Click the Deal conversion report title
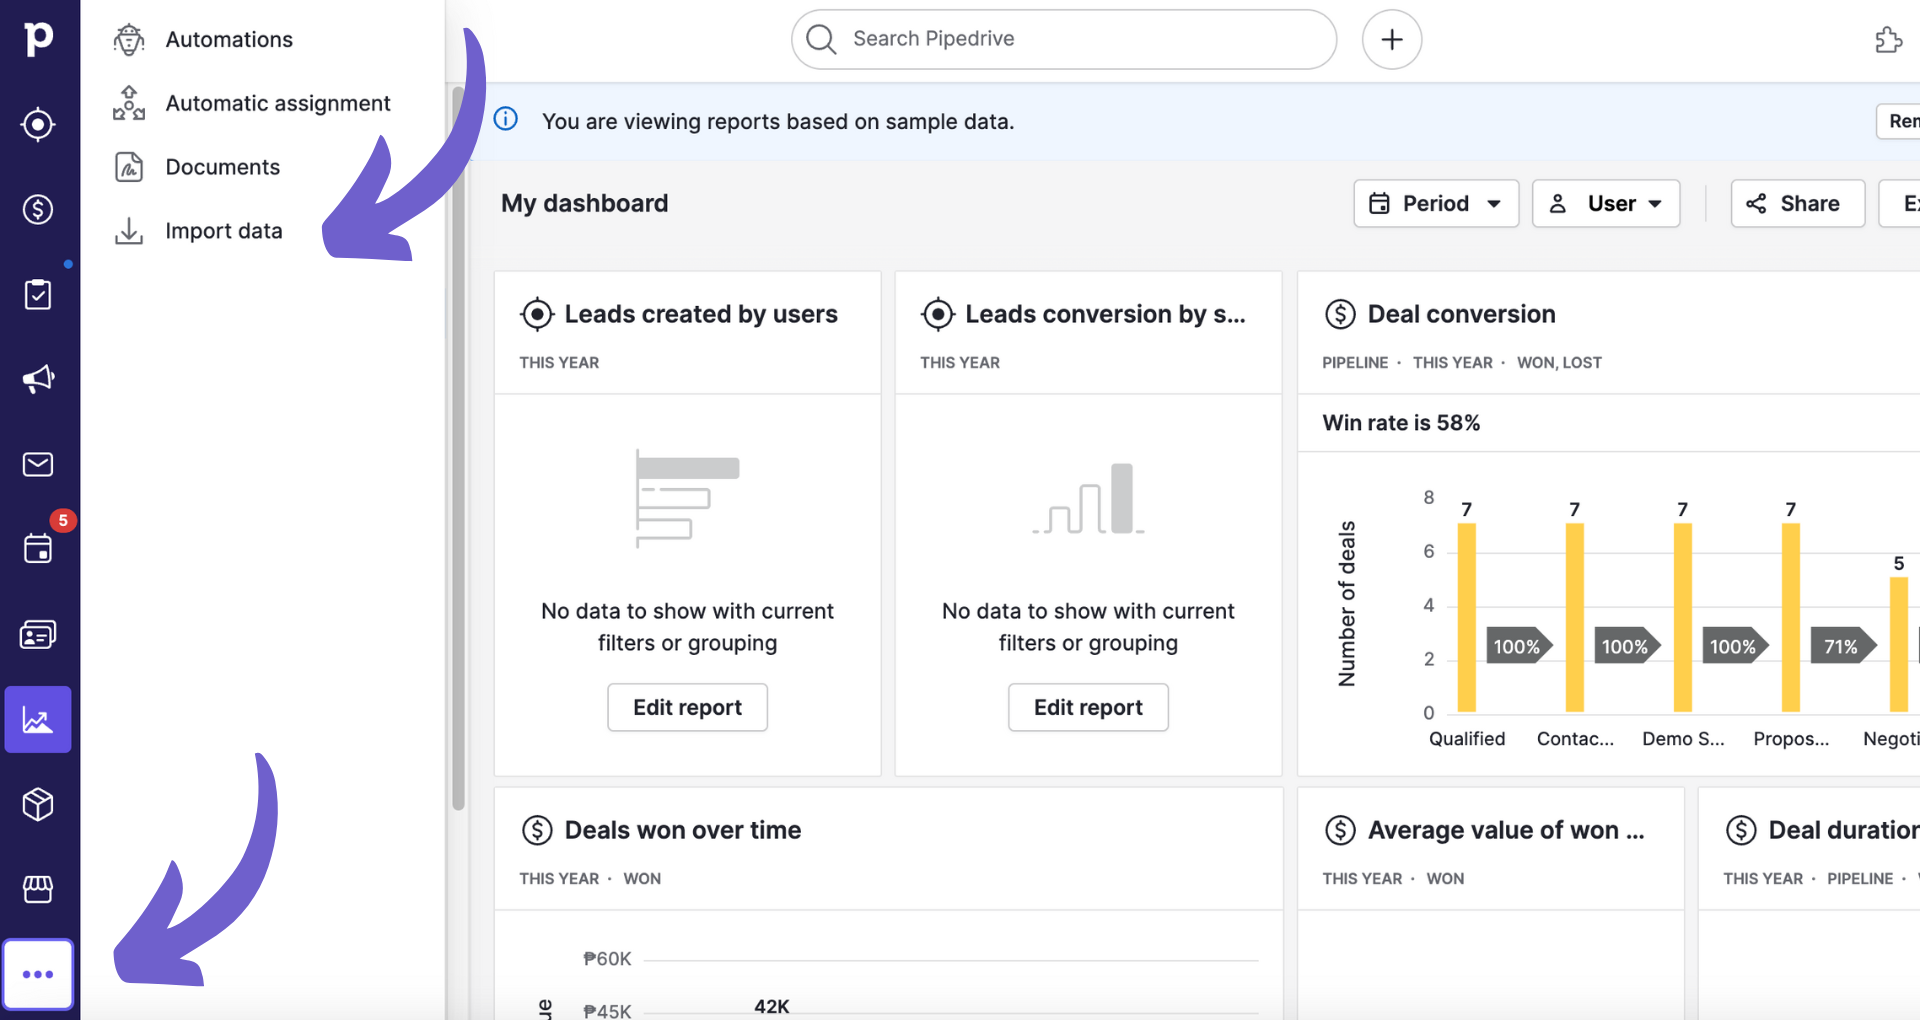Image resolution: width=1920 pixels, height=1020 pixels. point(1461,314)
